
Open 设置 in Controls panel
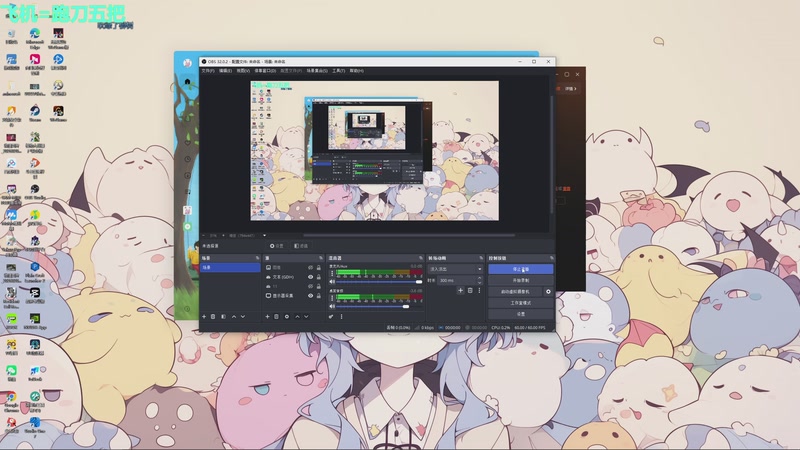[520, 314]
